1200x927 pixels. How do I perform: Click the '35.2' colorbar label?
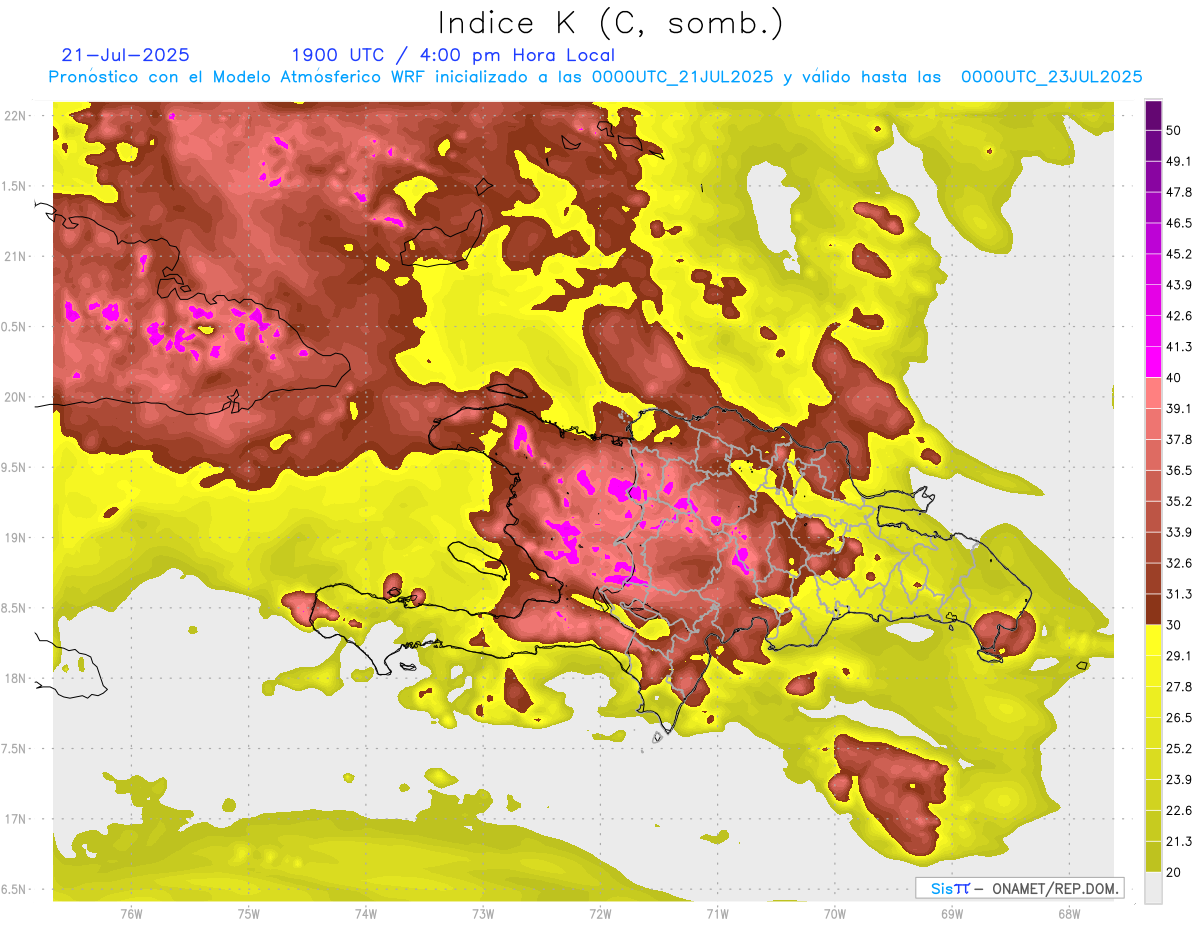point(1179,501)
